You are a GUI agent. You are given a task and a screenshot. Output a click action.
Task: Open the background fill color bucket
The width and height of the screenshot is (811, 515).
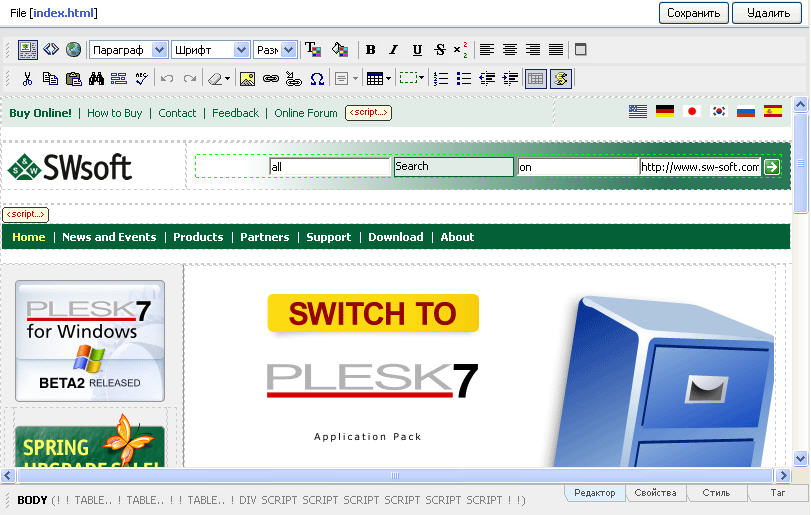pyautogui.click(x=340, y=50)
